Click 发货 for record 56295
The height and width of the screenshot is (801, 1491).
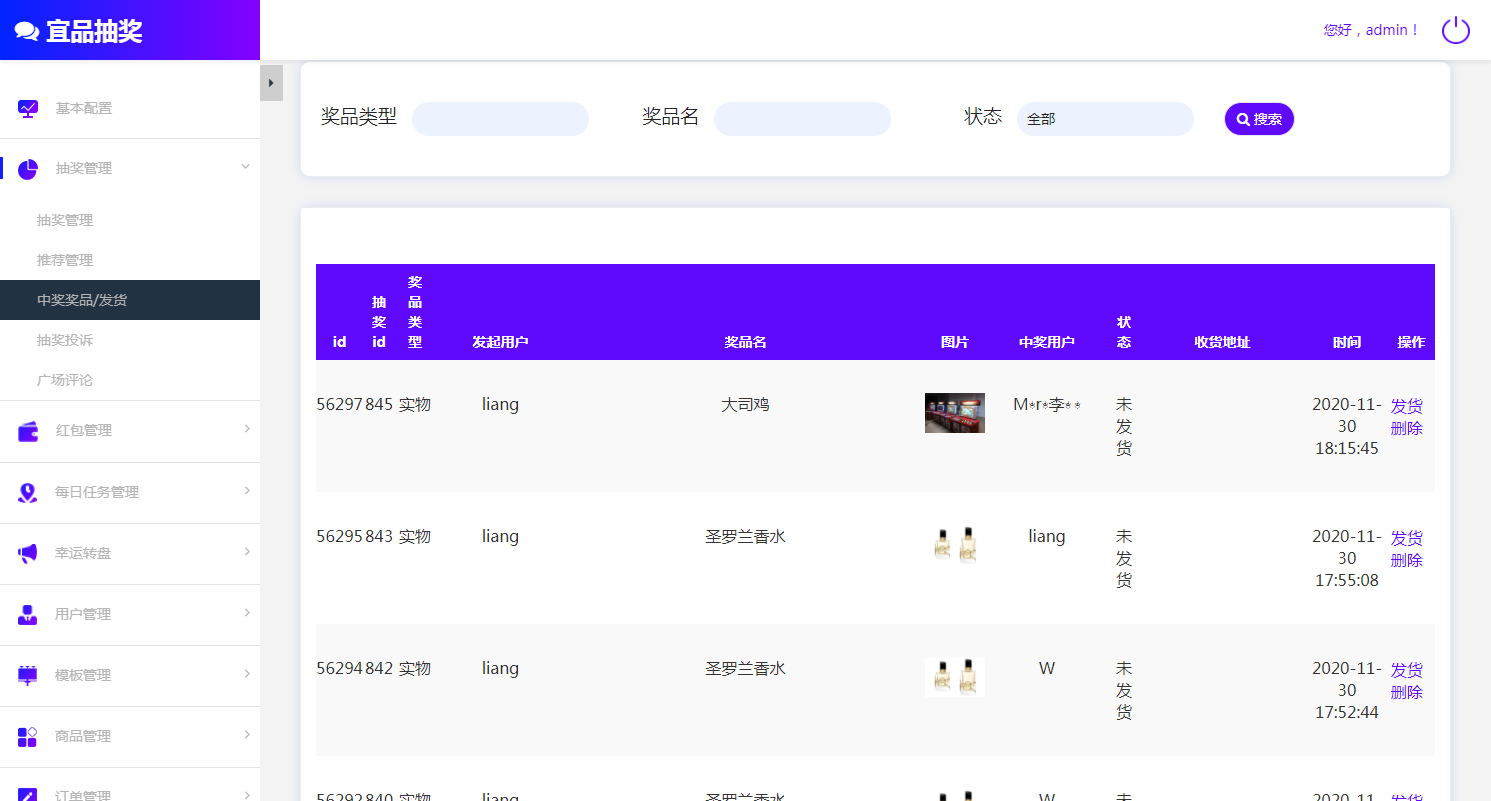point(1406,538)
